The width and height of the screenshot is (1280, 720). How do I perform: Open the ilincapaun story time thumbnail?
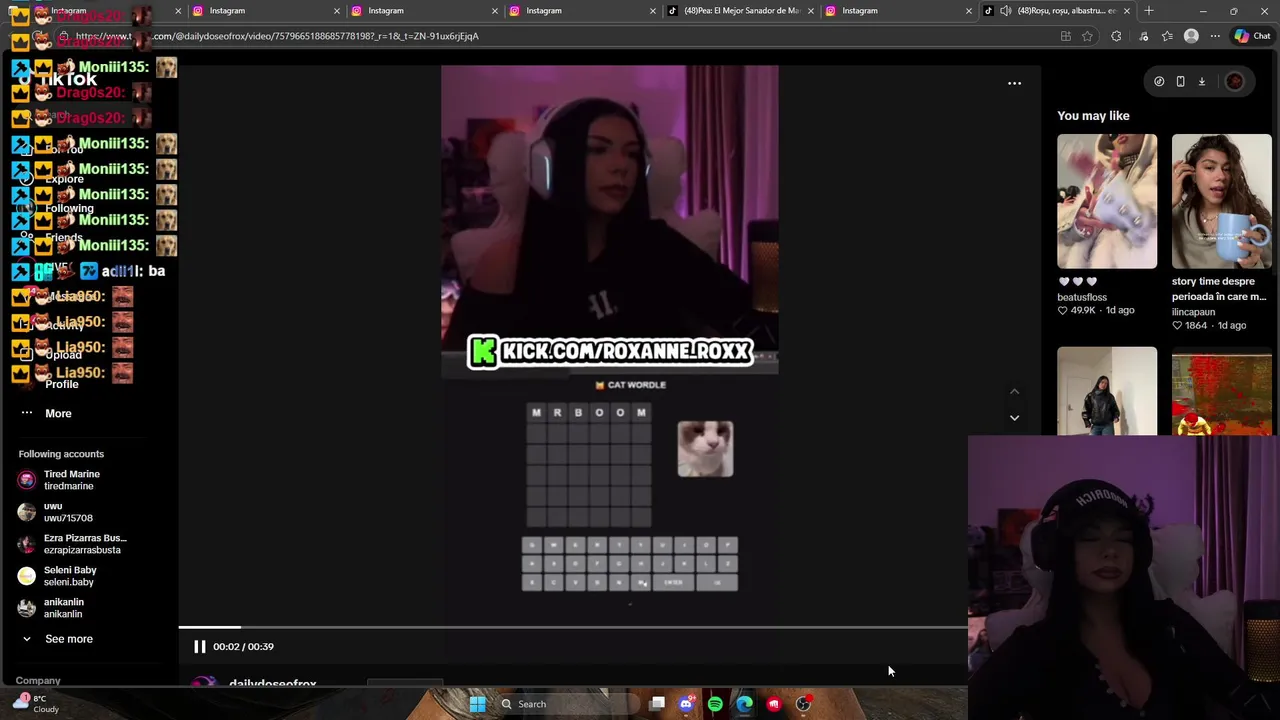click(x=1222, y=201)
